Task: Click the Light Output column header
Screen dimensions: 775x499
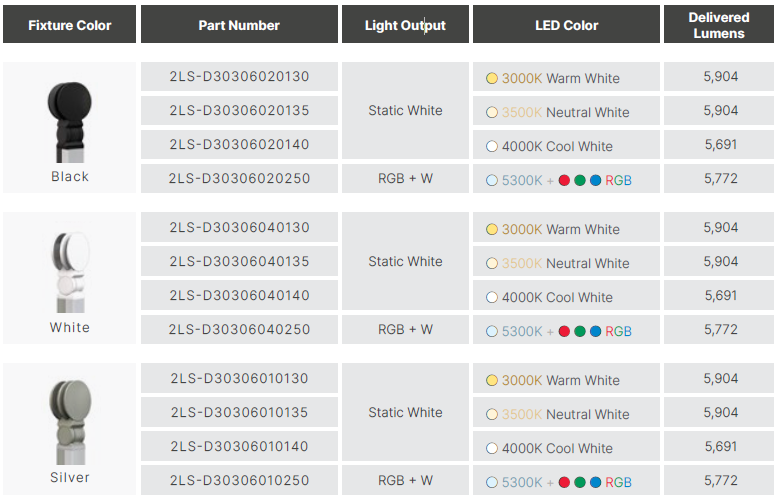Action: [405, 25]
